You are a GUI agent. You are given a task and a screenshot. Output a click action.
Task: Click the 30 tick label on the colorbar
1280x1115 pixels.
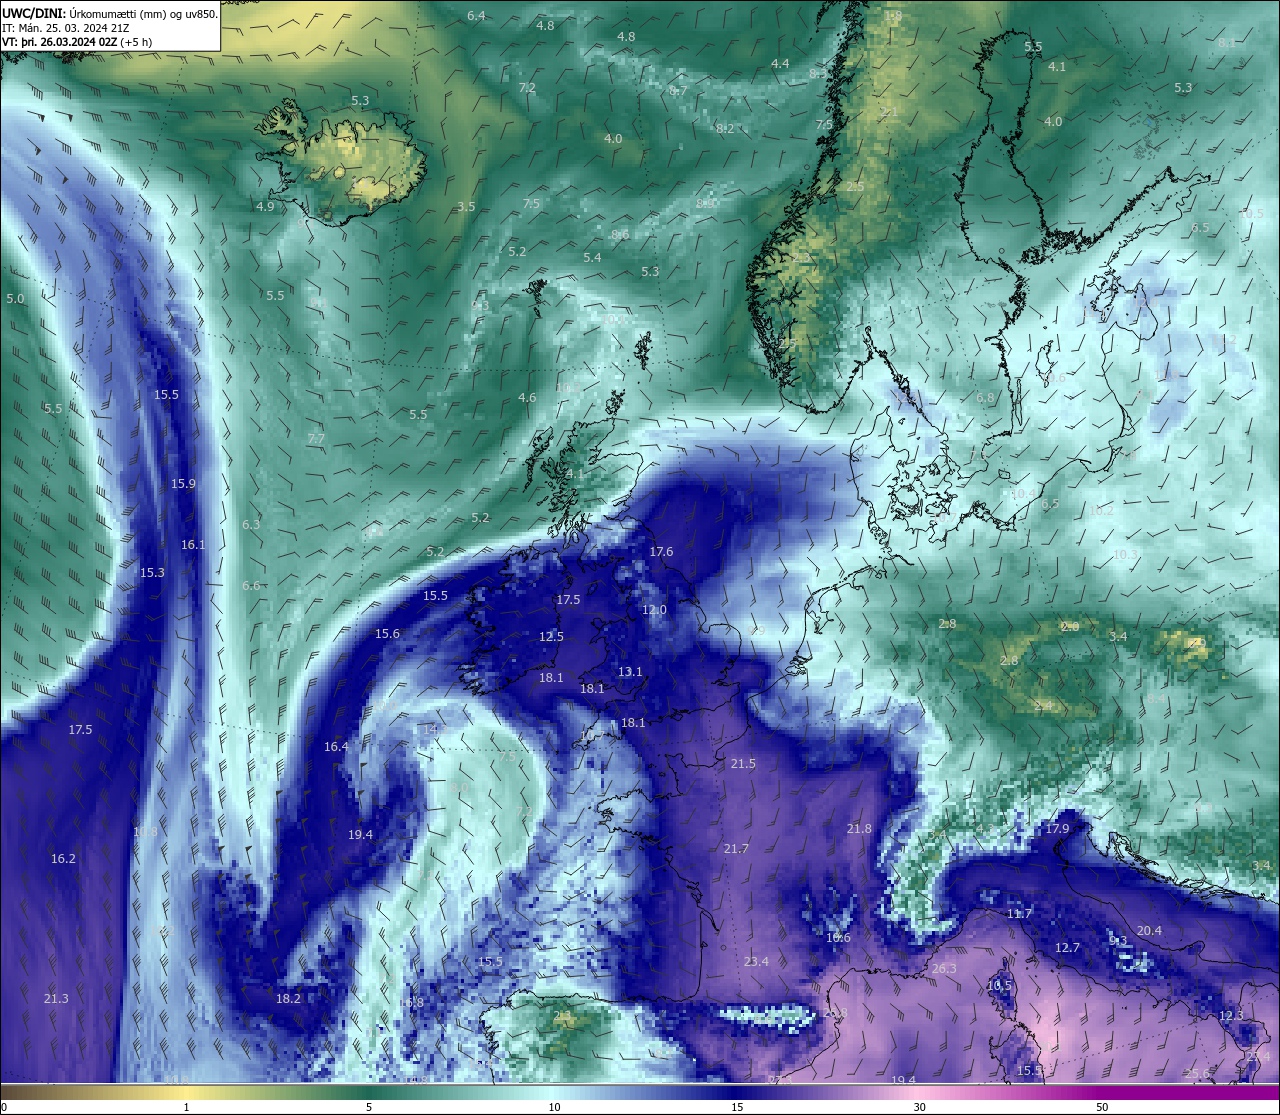click(919, 1107)
